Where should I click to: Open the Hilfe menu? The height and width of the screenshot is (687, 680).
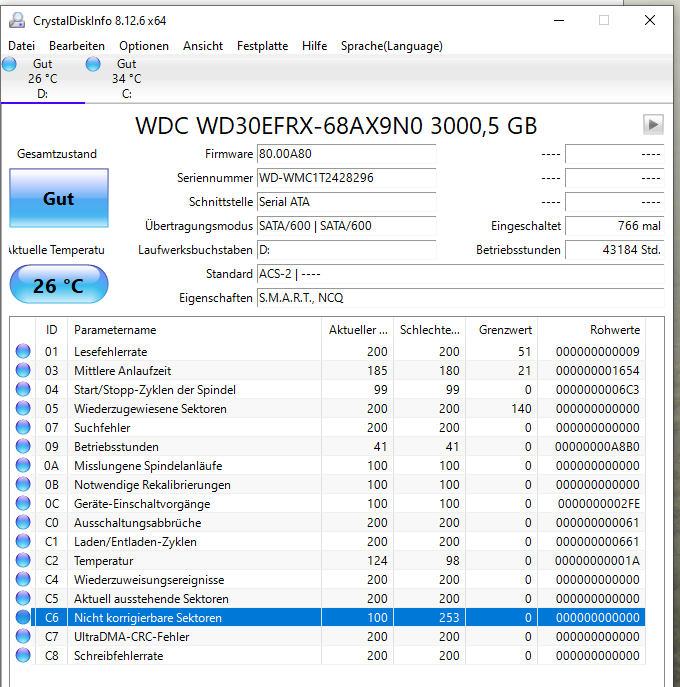coord(314,46)
